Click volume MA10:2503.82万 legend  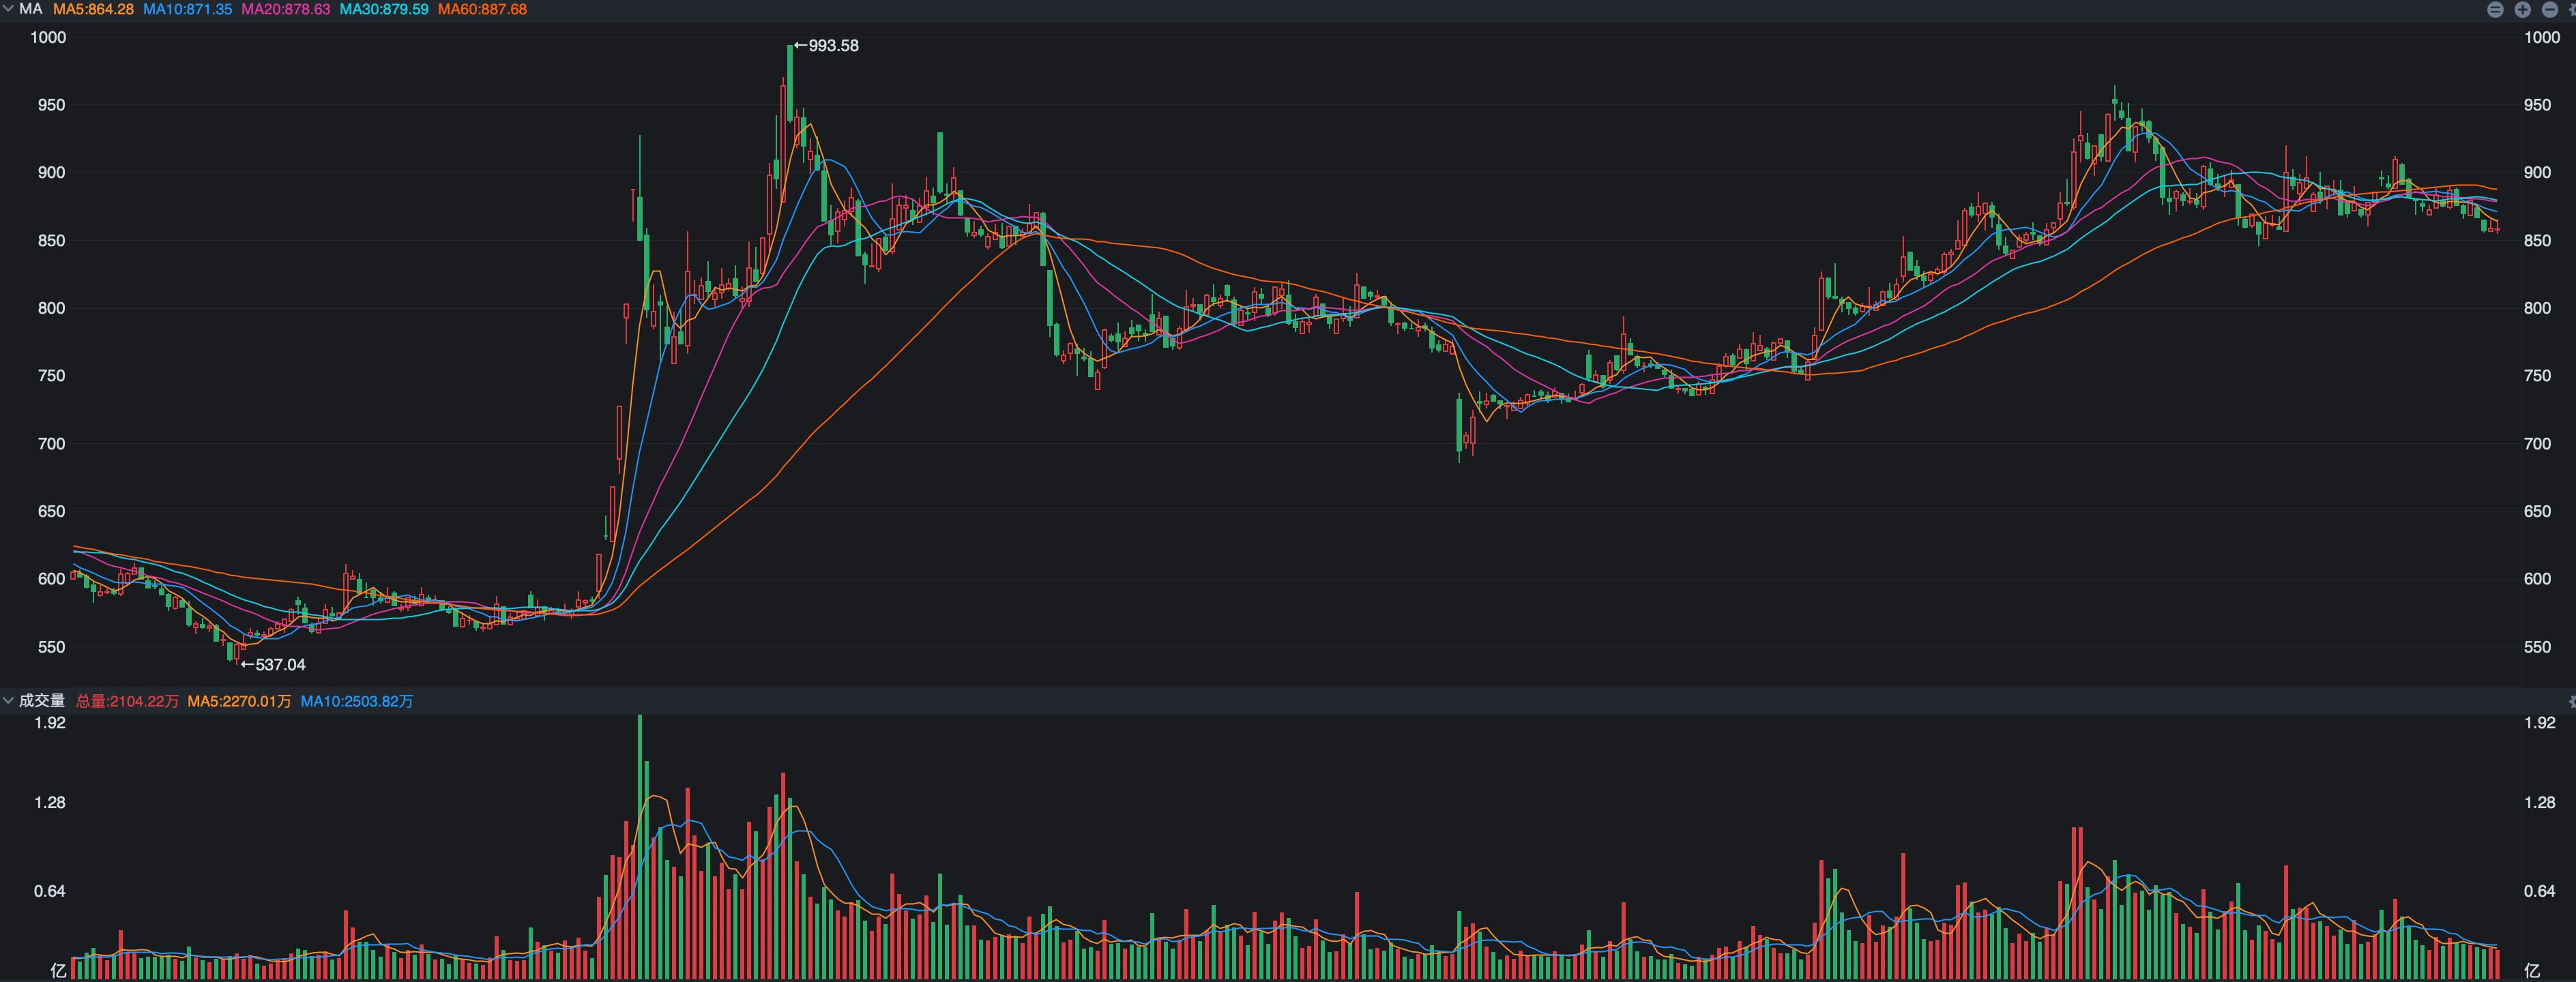coord(357,701)
